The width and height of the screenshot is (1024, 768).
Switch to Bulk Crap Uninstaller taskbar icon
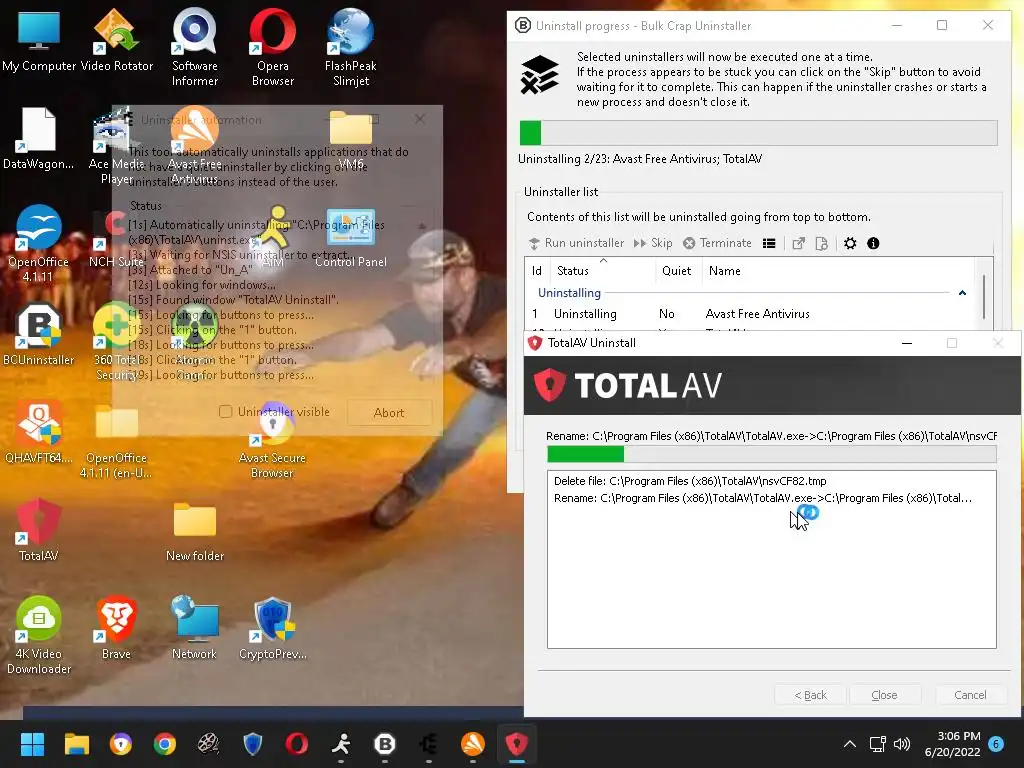point(385,744)
